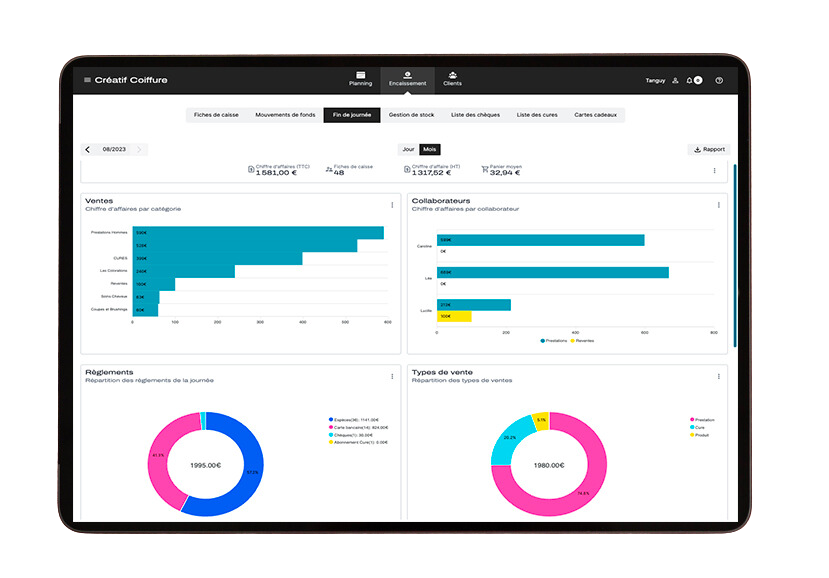The width and height of the screenshot is (829, 578).
Task: Download the Rapport
Action: coord(709,149)
